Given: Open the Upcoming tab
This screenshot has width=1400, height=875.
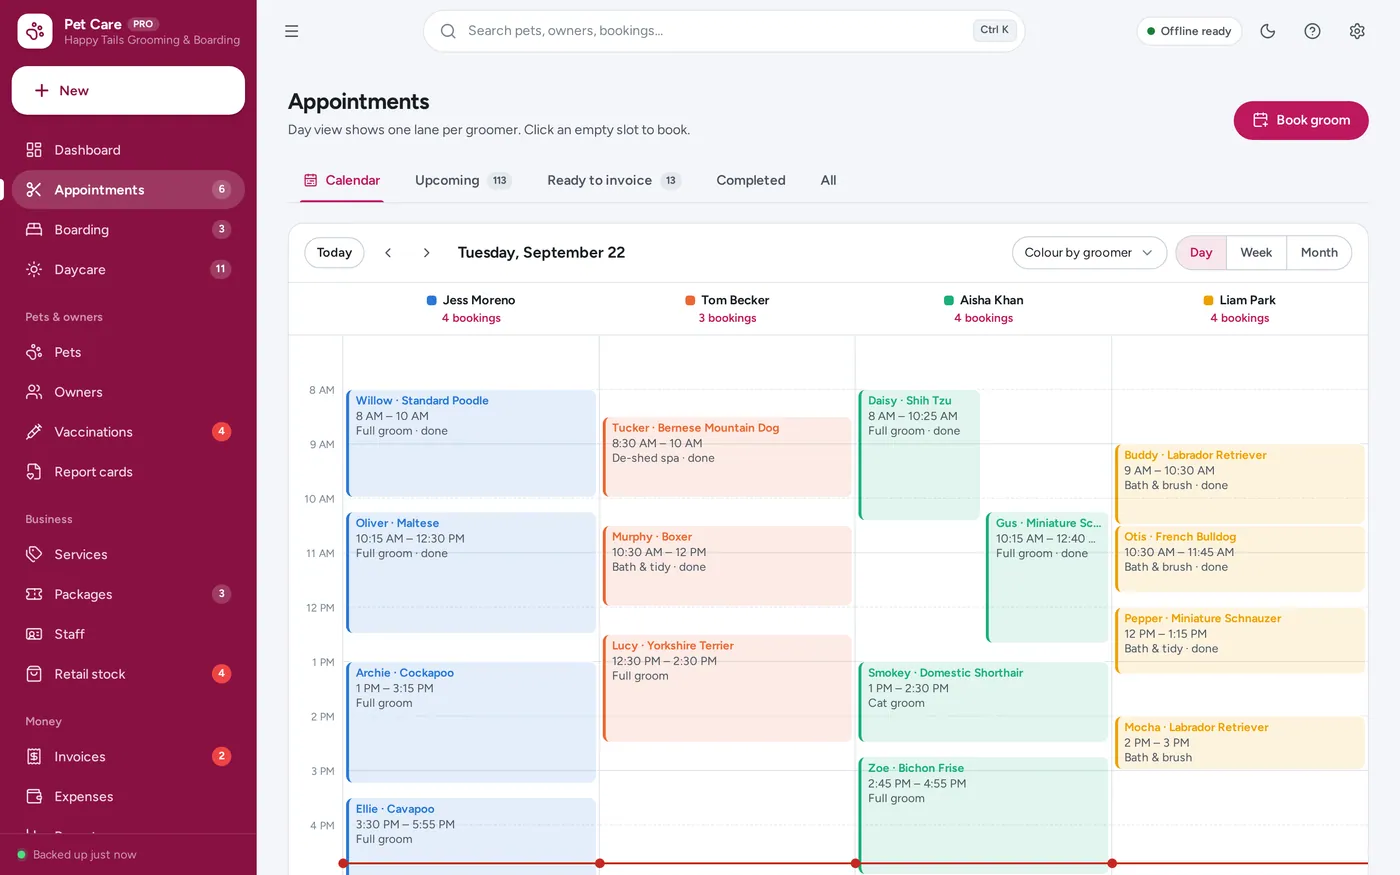Looking at the screenshot, I should click(463, 181).
